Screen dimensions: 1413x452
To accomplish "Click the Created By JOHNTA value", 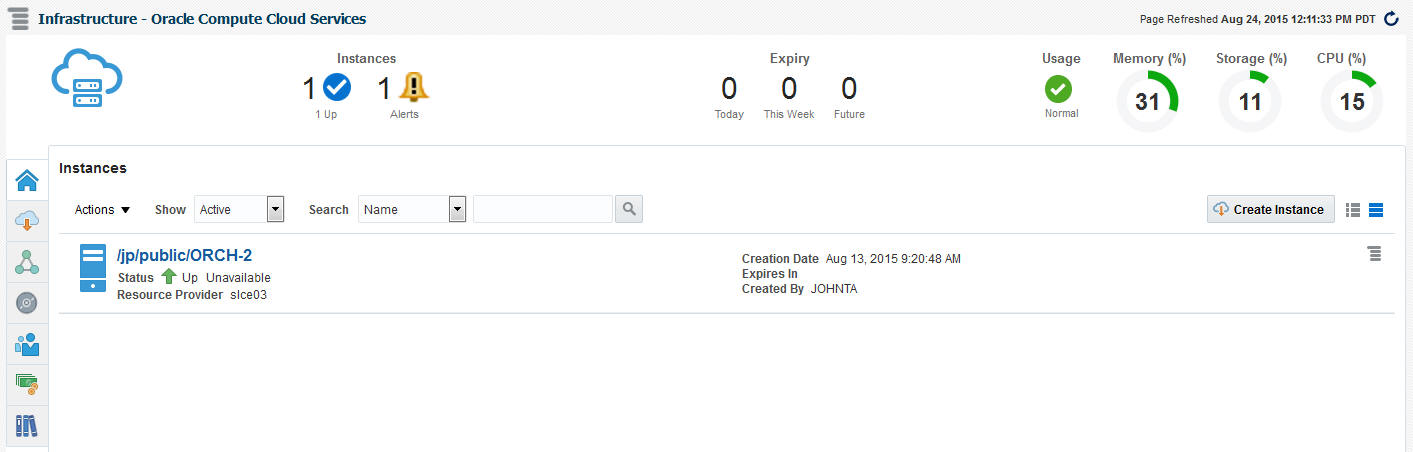I will pos(834,289).
